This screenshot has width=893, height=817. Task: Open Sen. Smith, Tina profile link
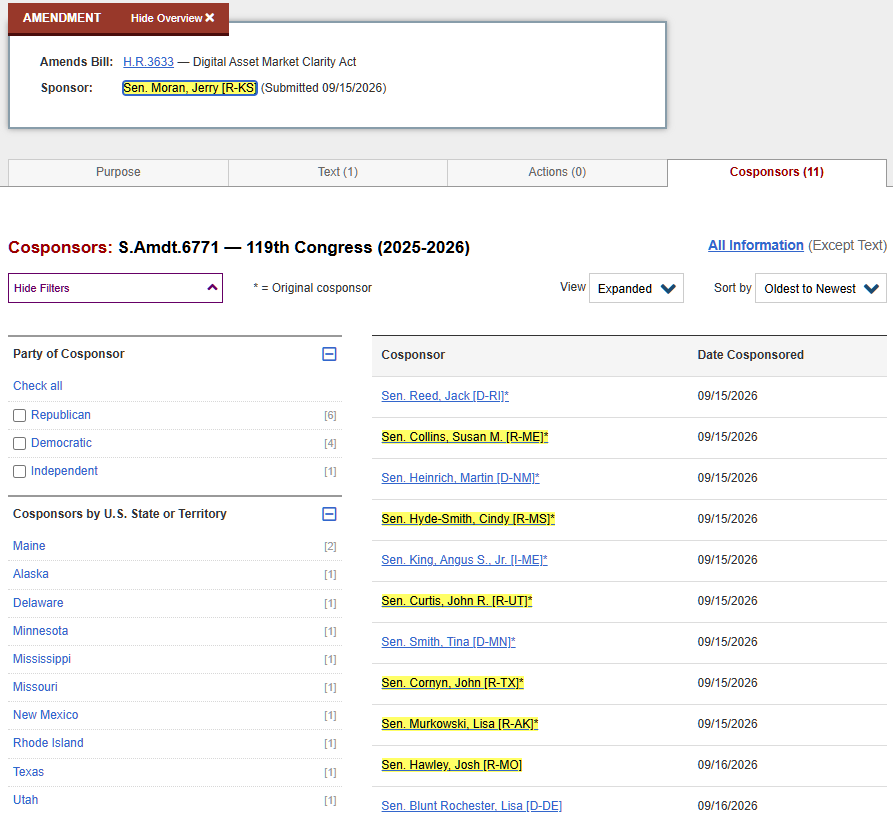(448, 642)
